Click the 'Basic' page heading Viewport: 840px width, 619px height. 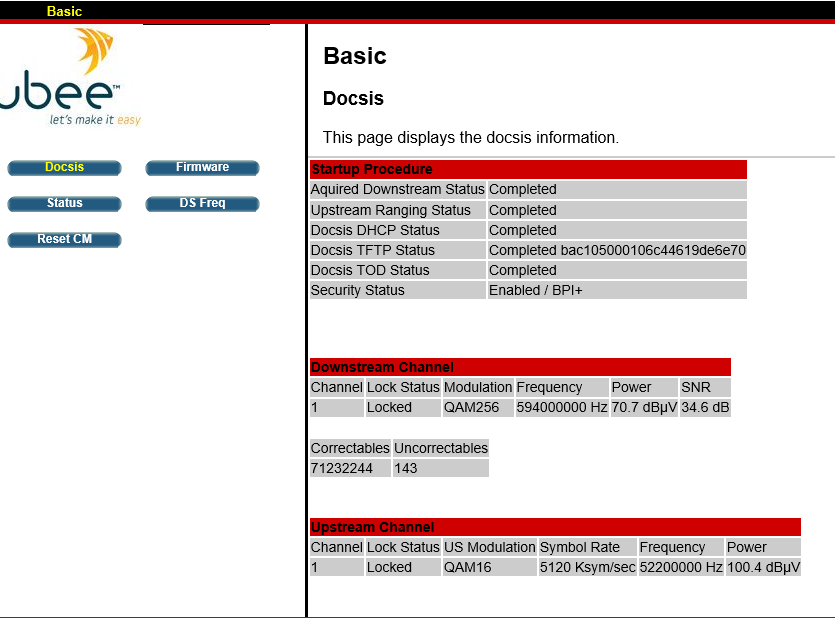point(355,56)
